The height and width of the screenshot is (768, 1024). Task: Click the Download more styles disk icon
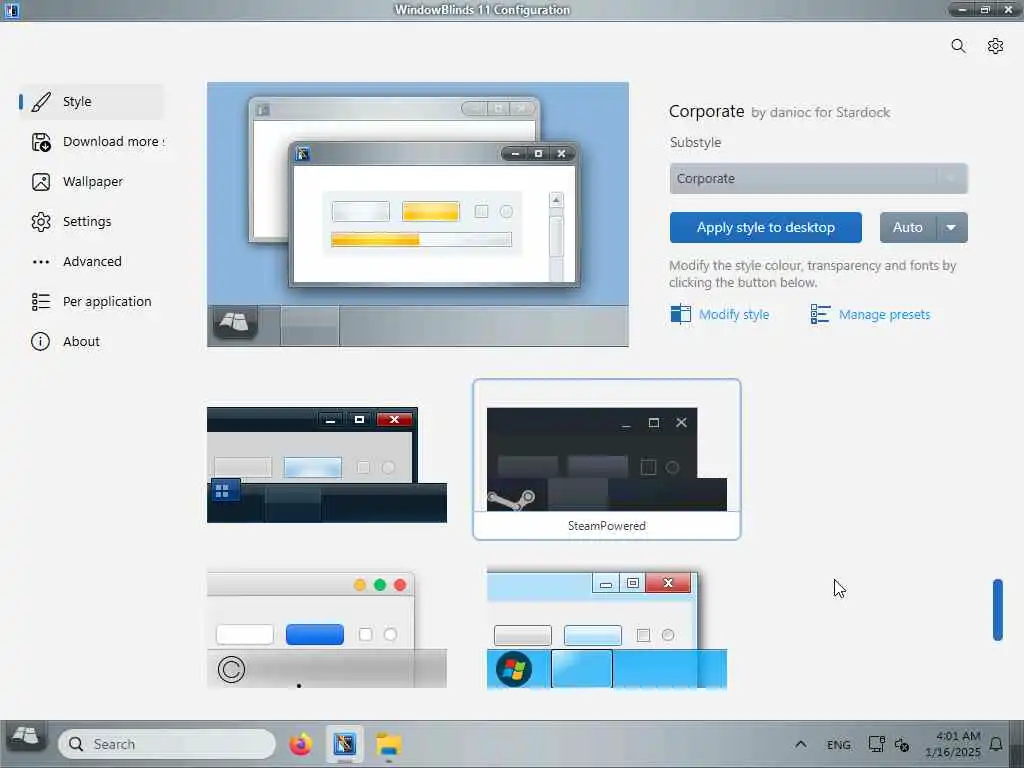tap(40, 142)
